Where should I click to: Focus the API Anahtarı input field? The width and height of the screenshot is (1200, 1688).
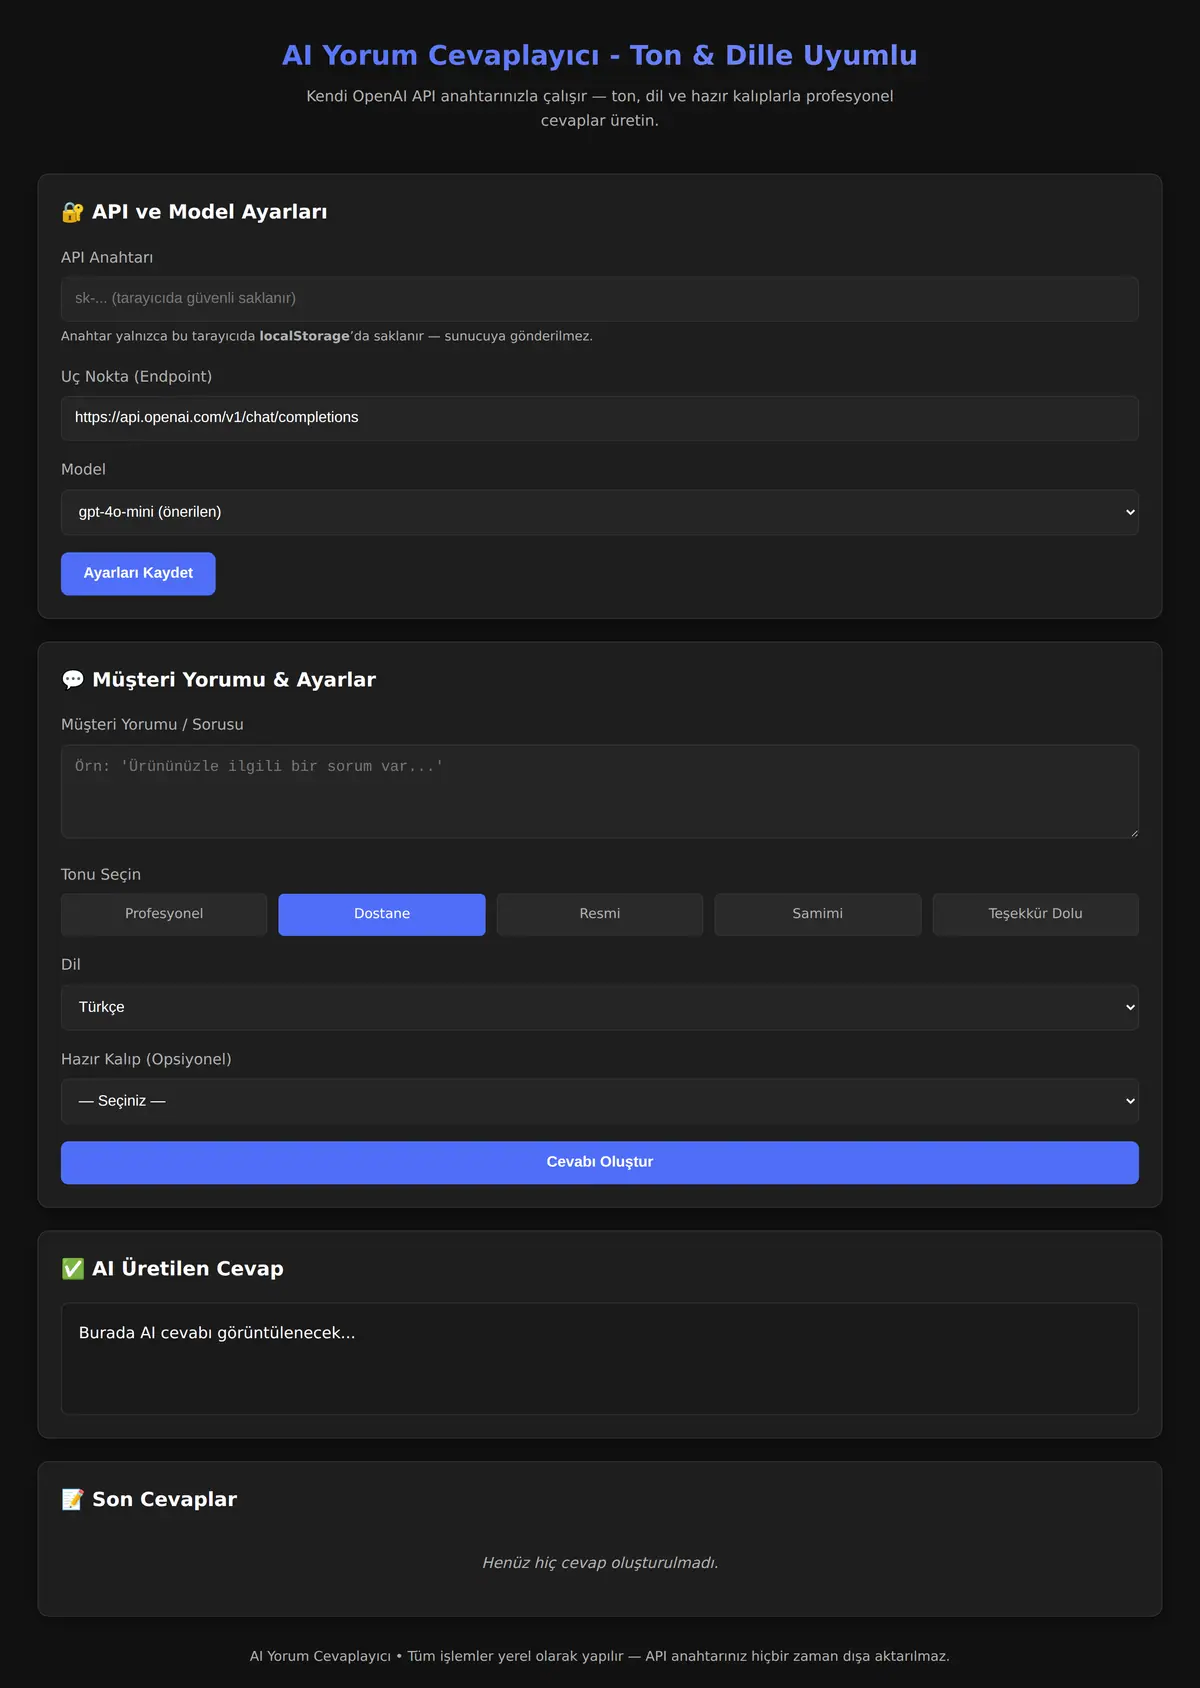point(600,299)
